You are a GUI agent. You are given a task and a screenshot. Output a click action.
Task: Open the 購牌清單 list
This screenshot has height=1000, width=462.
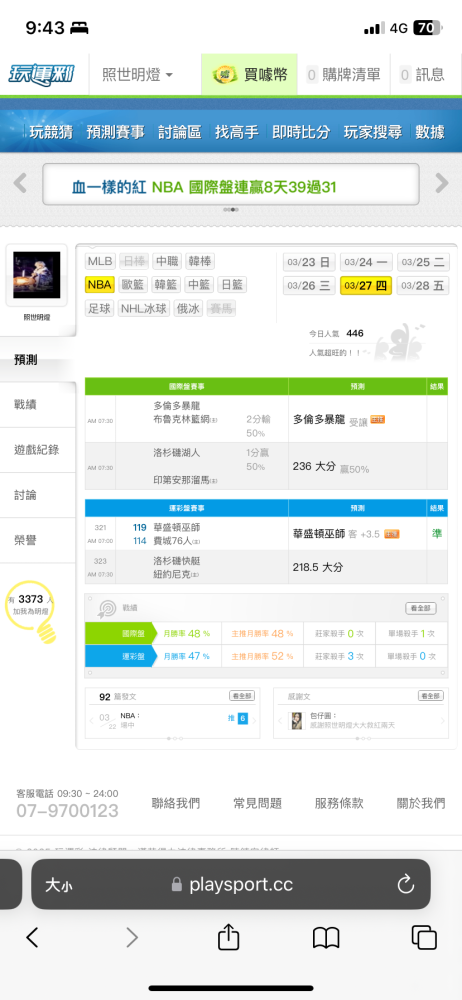tap(343, 75)
